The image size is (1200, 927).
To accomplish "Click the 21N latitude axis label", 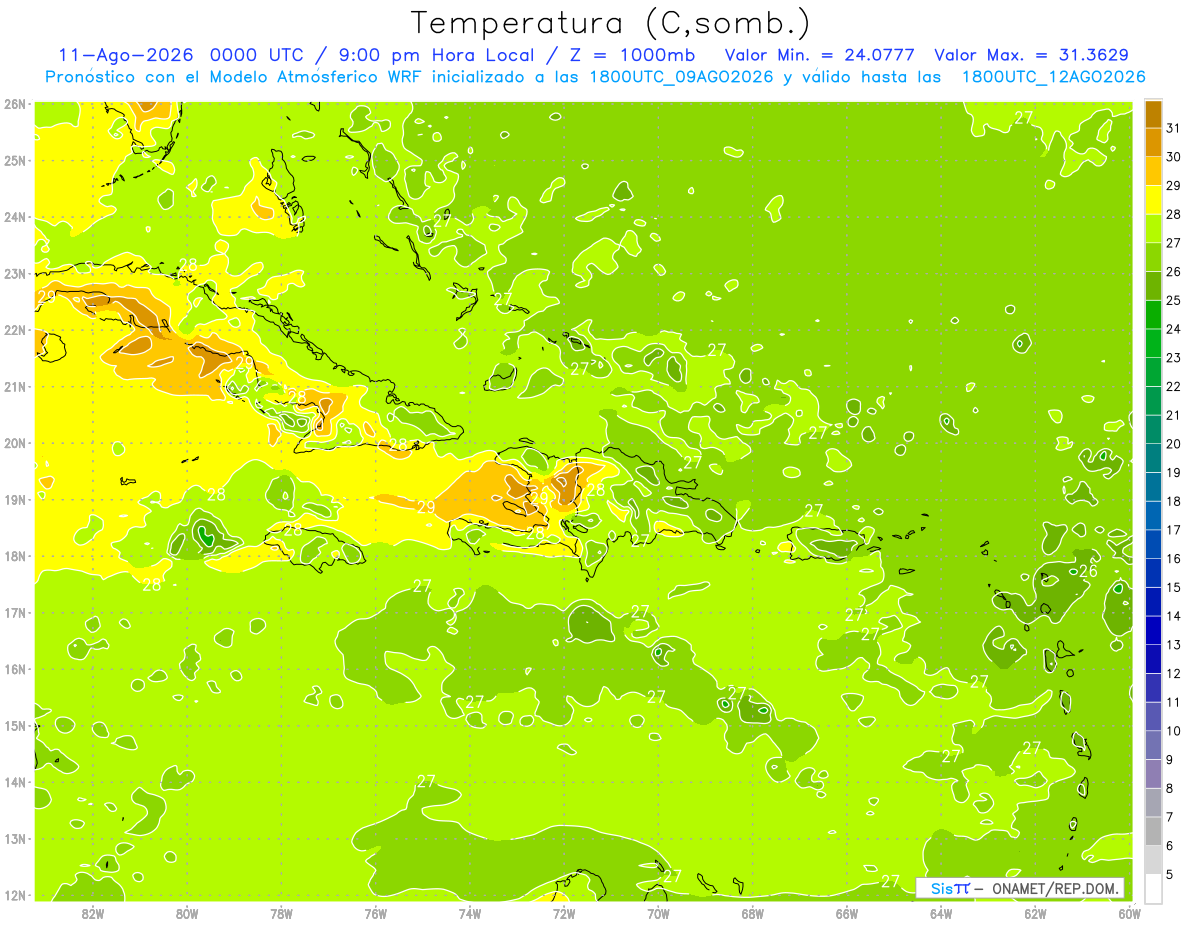I will (15, 386).
